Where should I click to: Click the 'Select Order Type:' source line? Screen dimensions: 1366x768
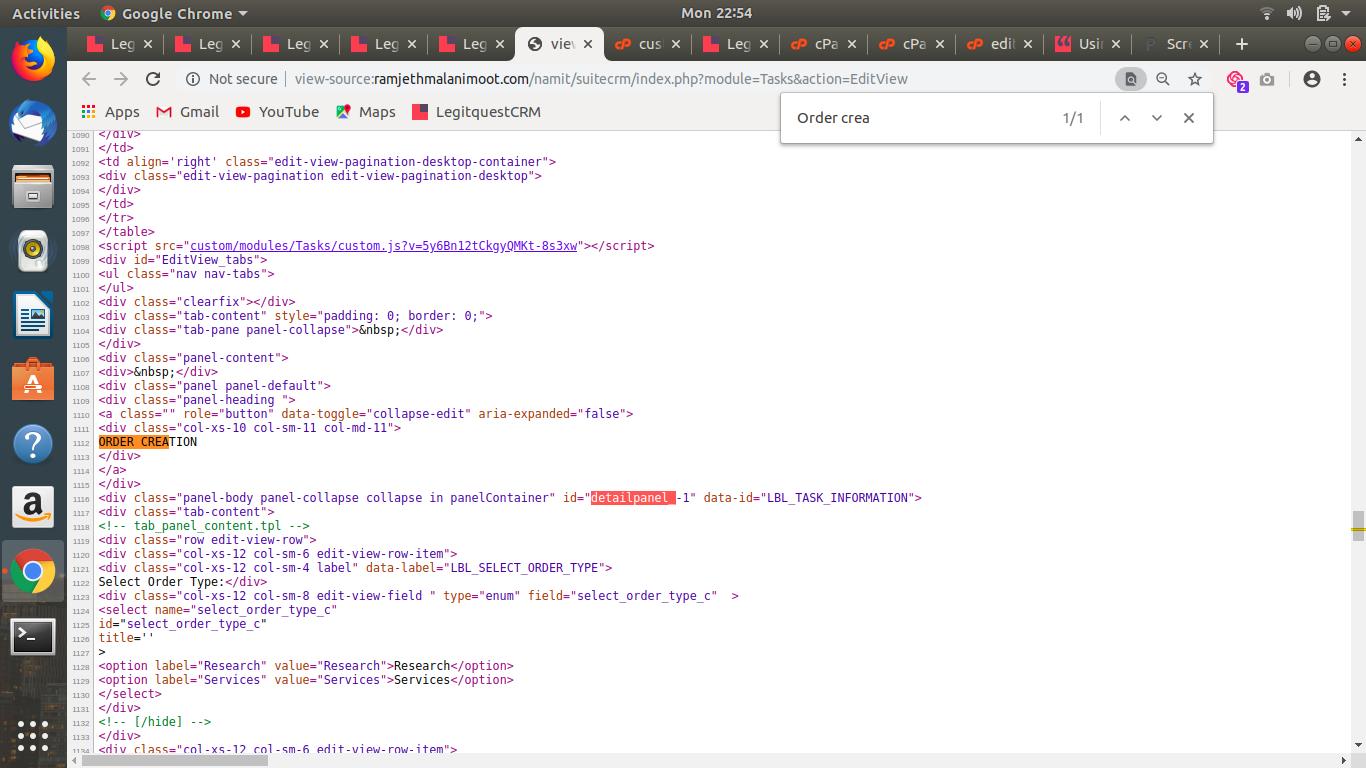pos(182,581)
